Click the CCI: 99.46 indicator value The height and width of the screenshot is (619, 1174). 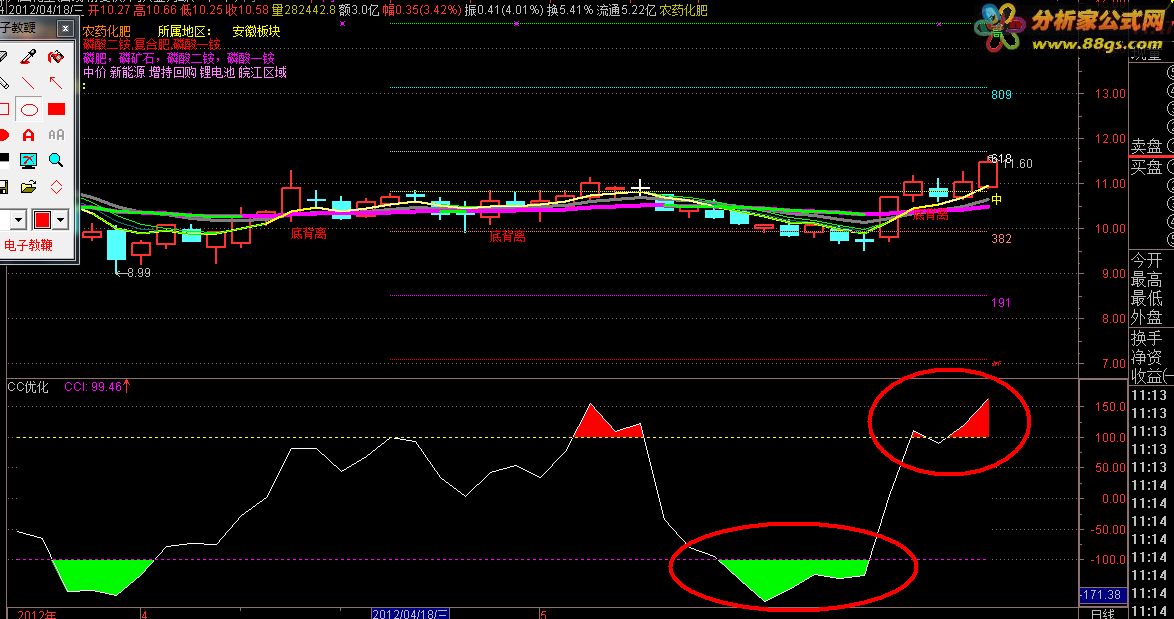(x=93, y=387)
